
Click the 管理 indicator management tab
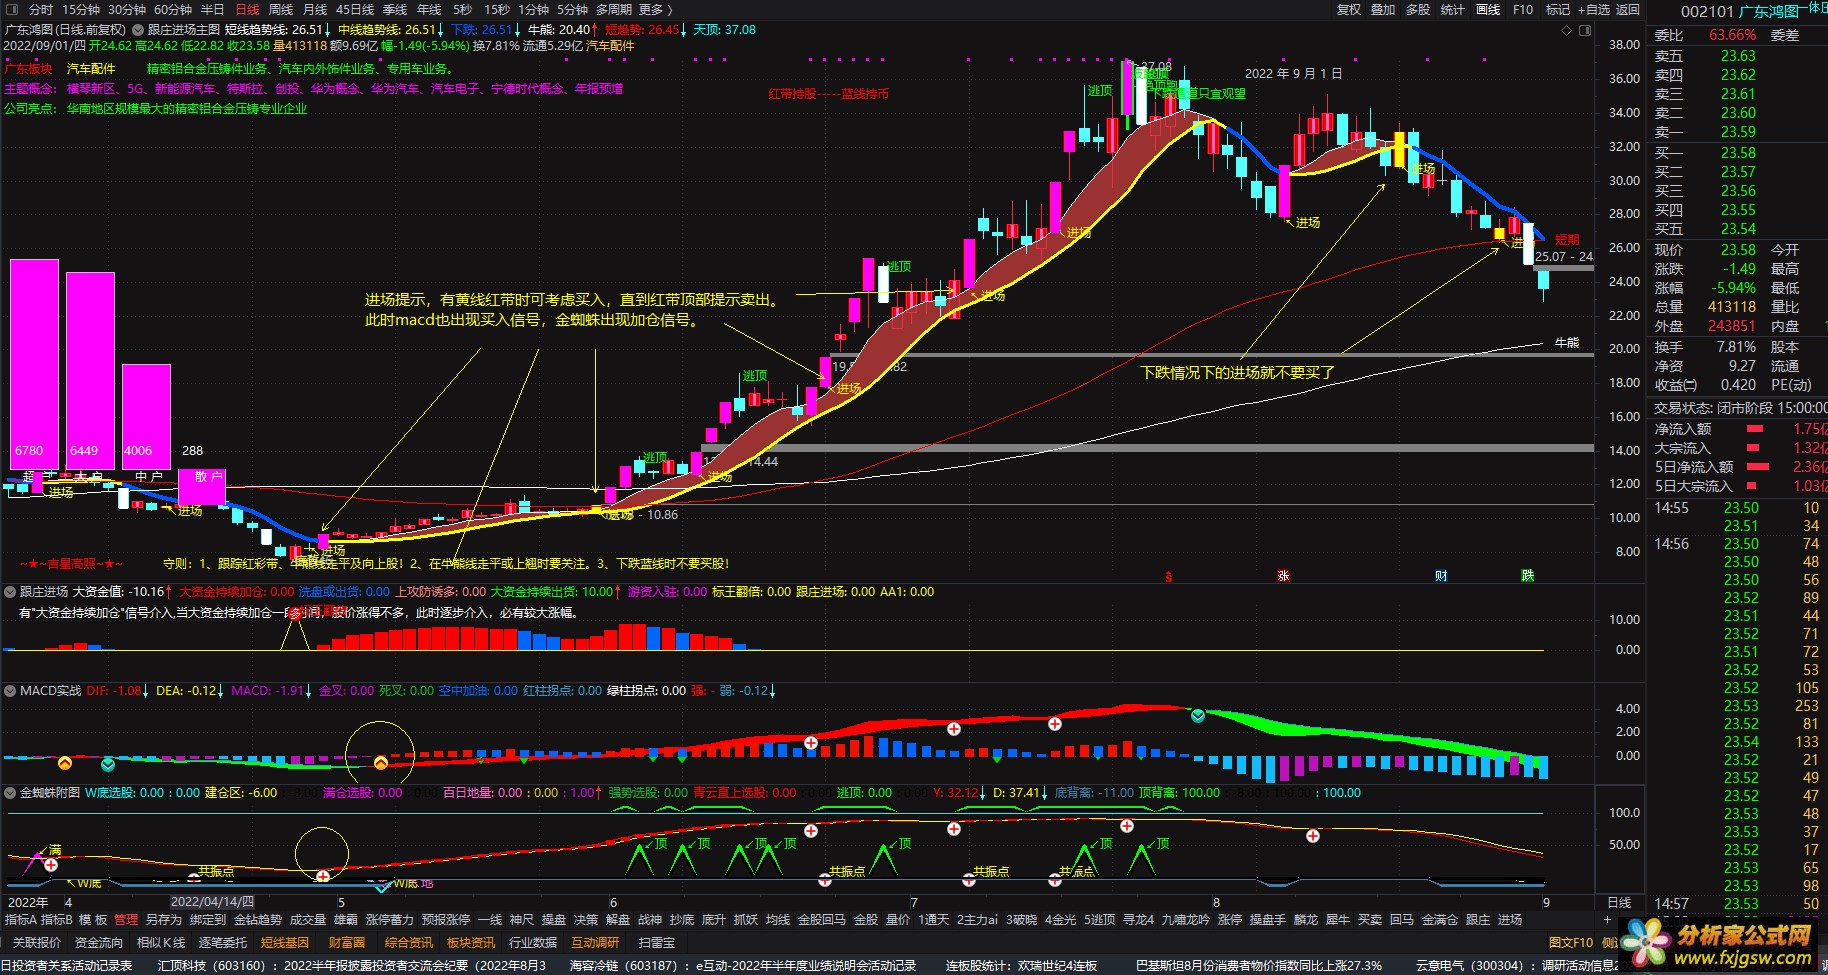coord(126,919)
